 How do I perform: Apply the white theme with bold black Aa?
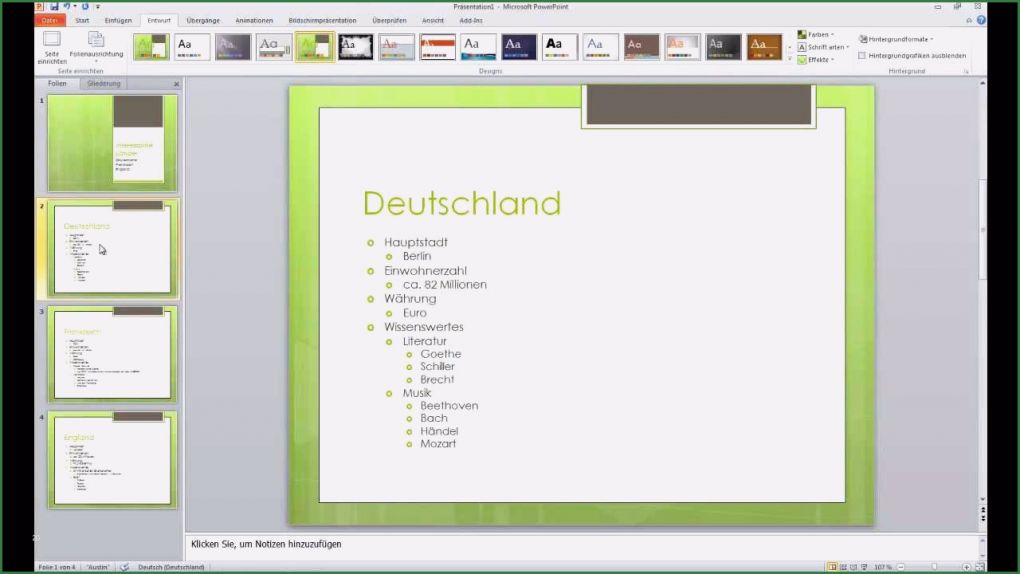pos(560,47)
